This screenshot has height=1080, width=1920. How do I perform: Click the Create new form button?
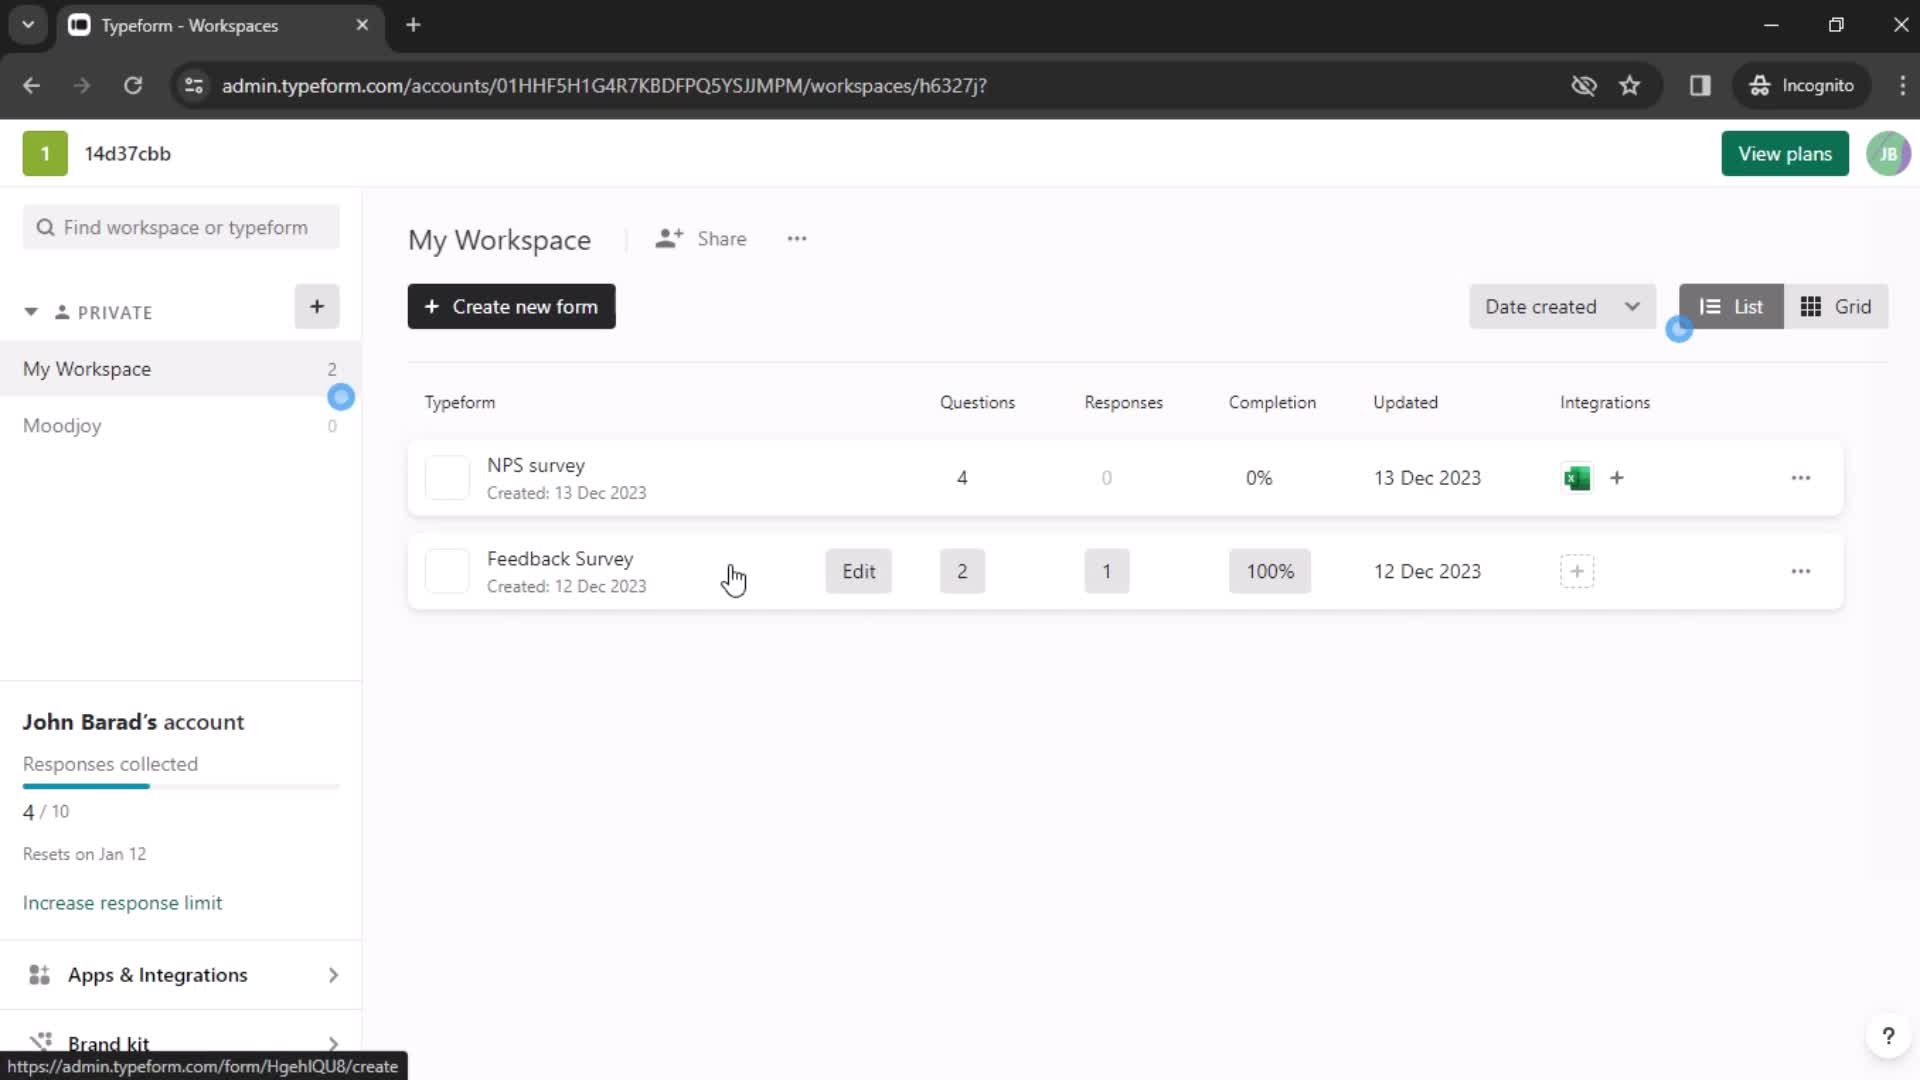512,306
